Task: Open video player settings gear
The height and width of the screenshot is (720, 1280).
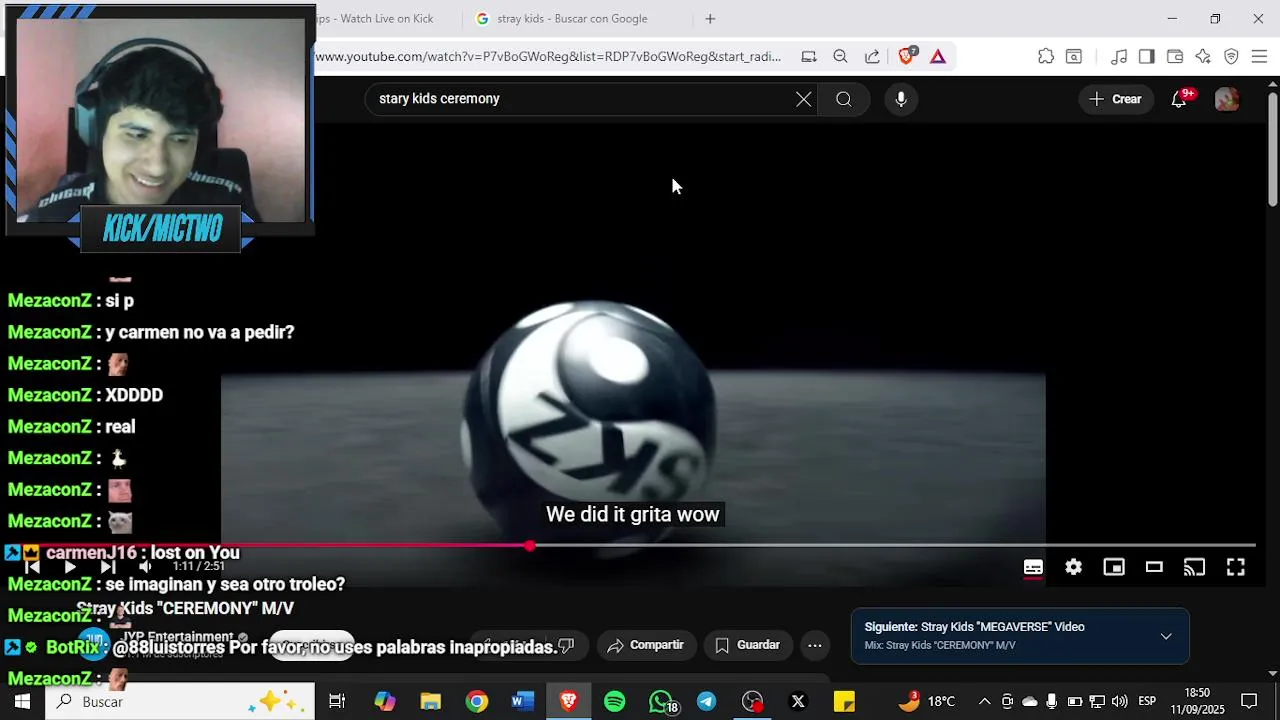Action: tap(1073, 567)
